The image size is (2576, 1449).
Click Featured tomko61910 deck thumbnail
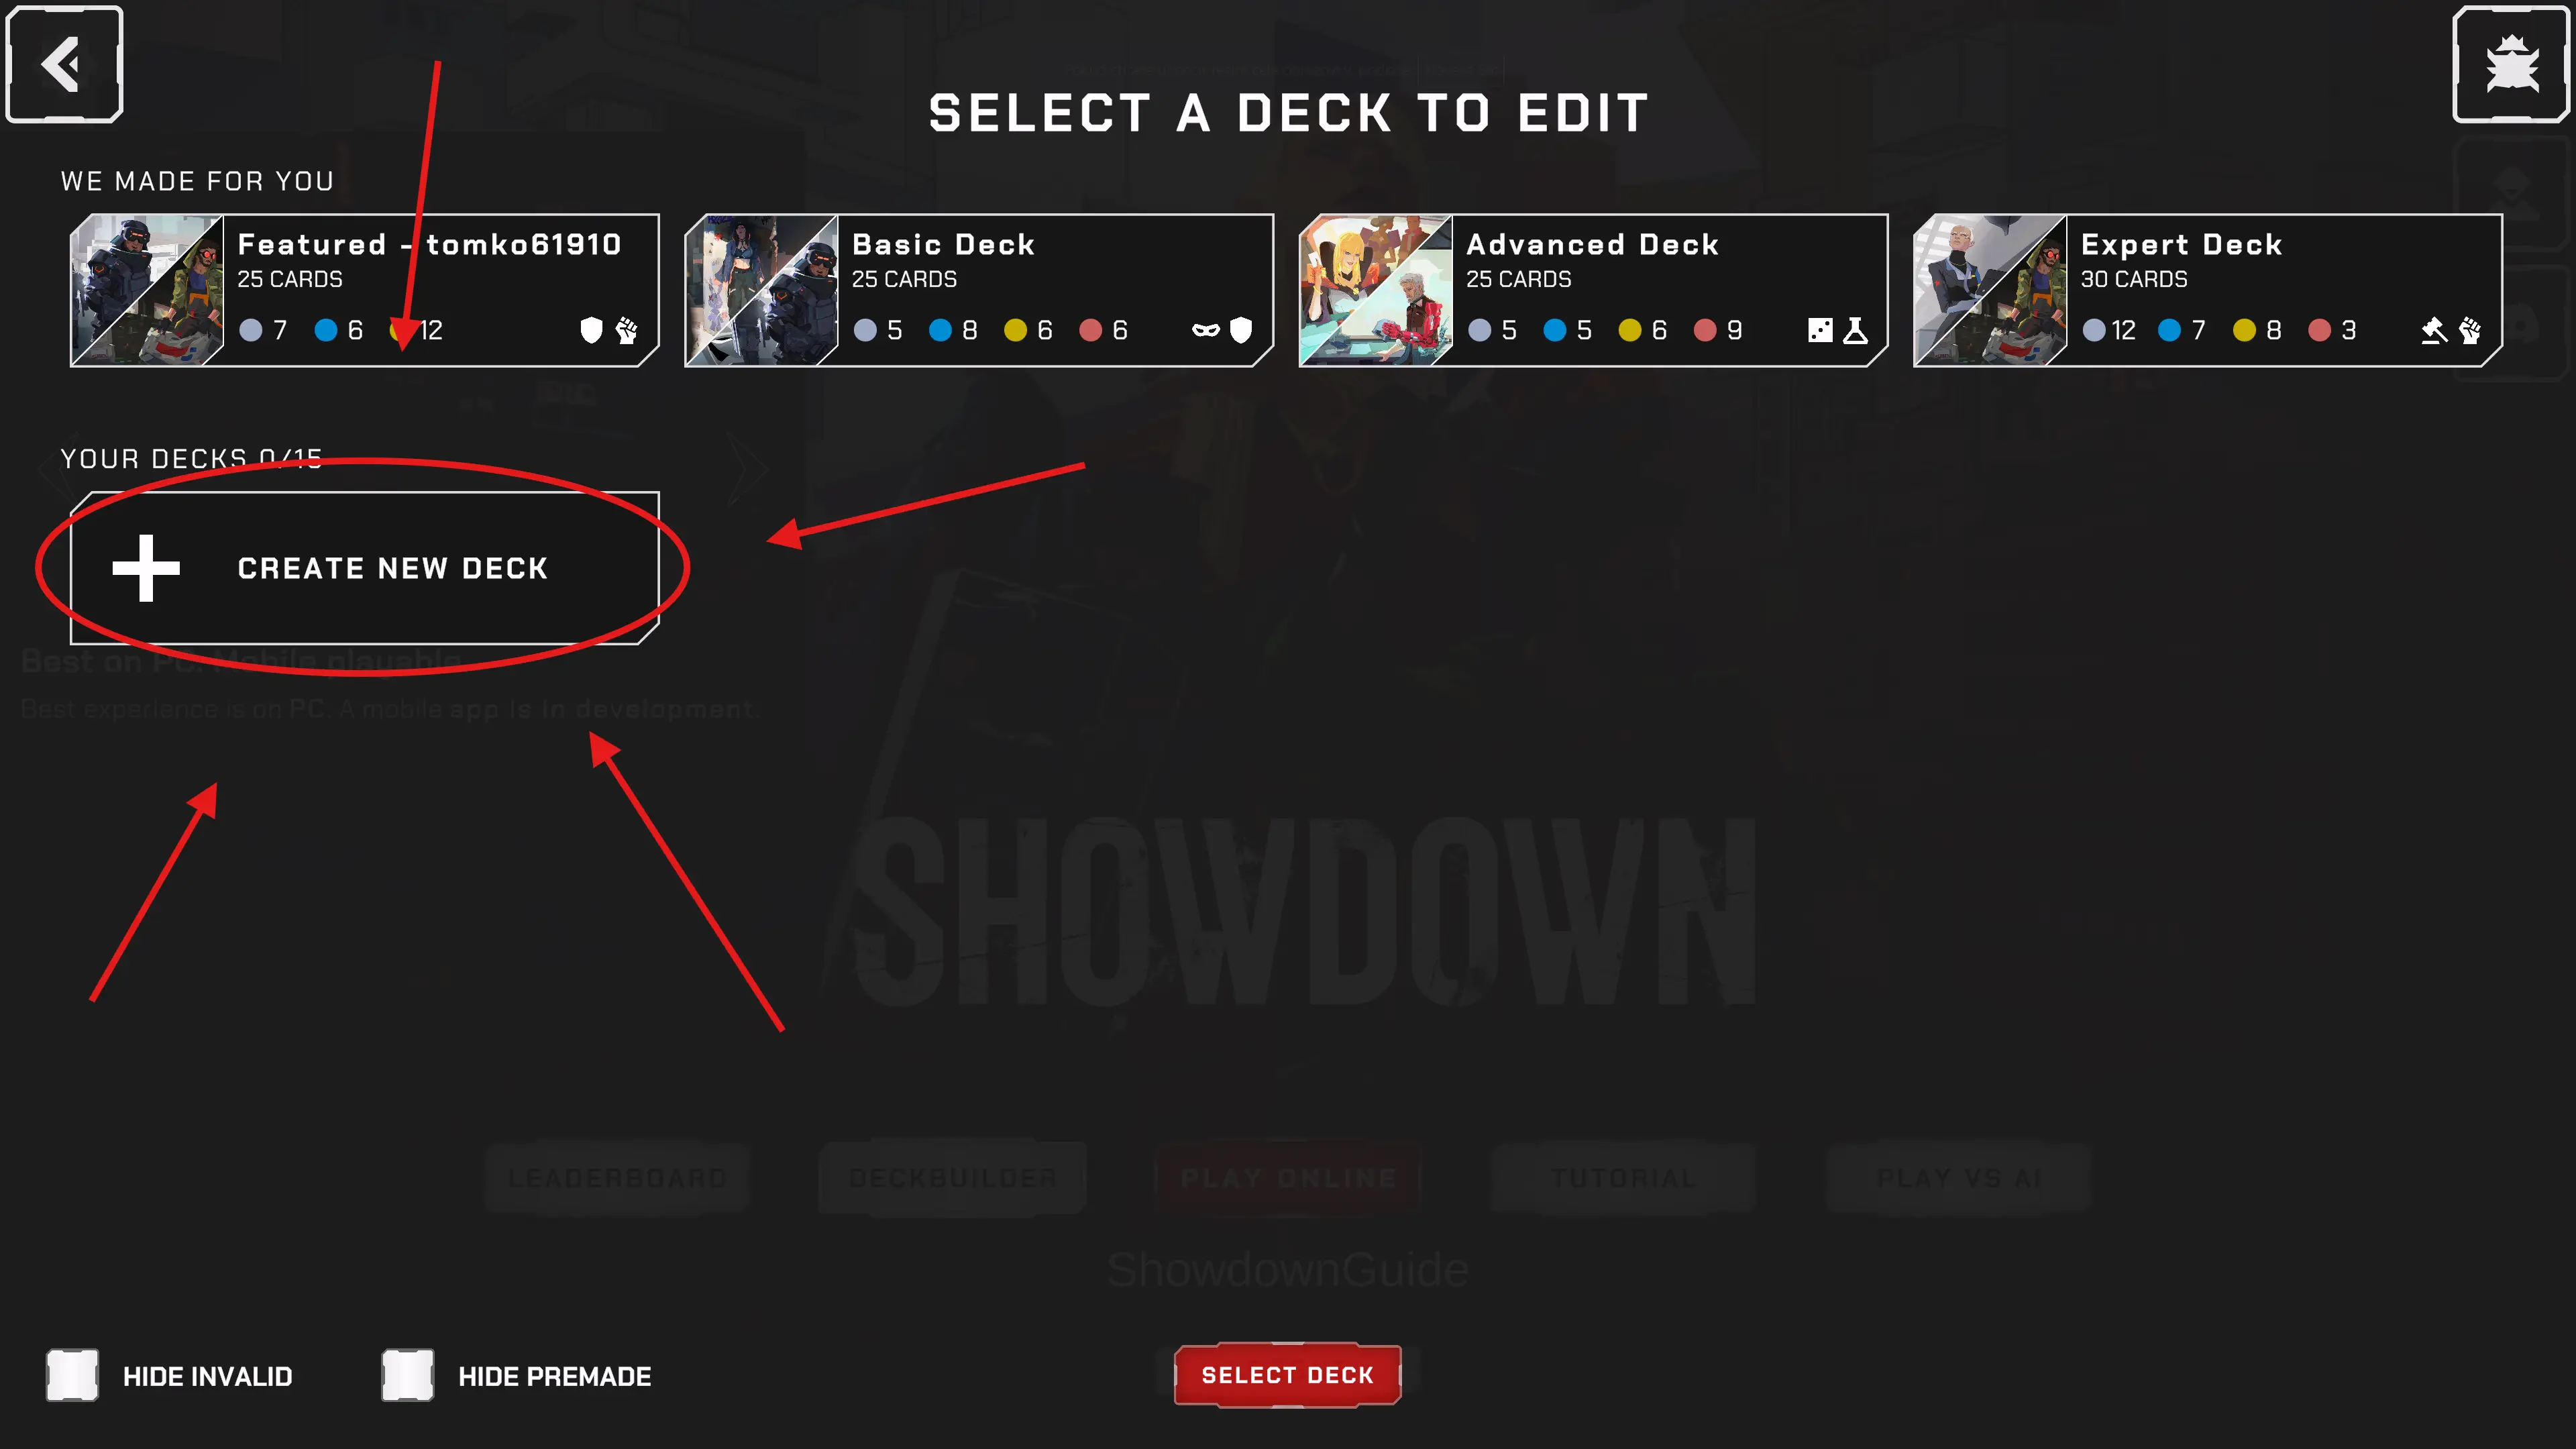(x=147, y=290)
